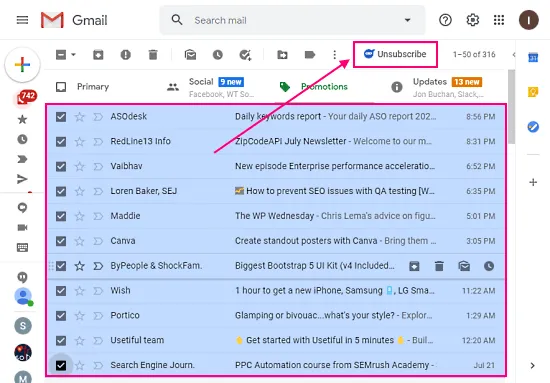
Task: Open the keyboard icon in sidebar
Action: (x=22, y=248)
